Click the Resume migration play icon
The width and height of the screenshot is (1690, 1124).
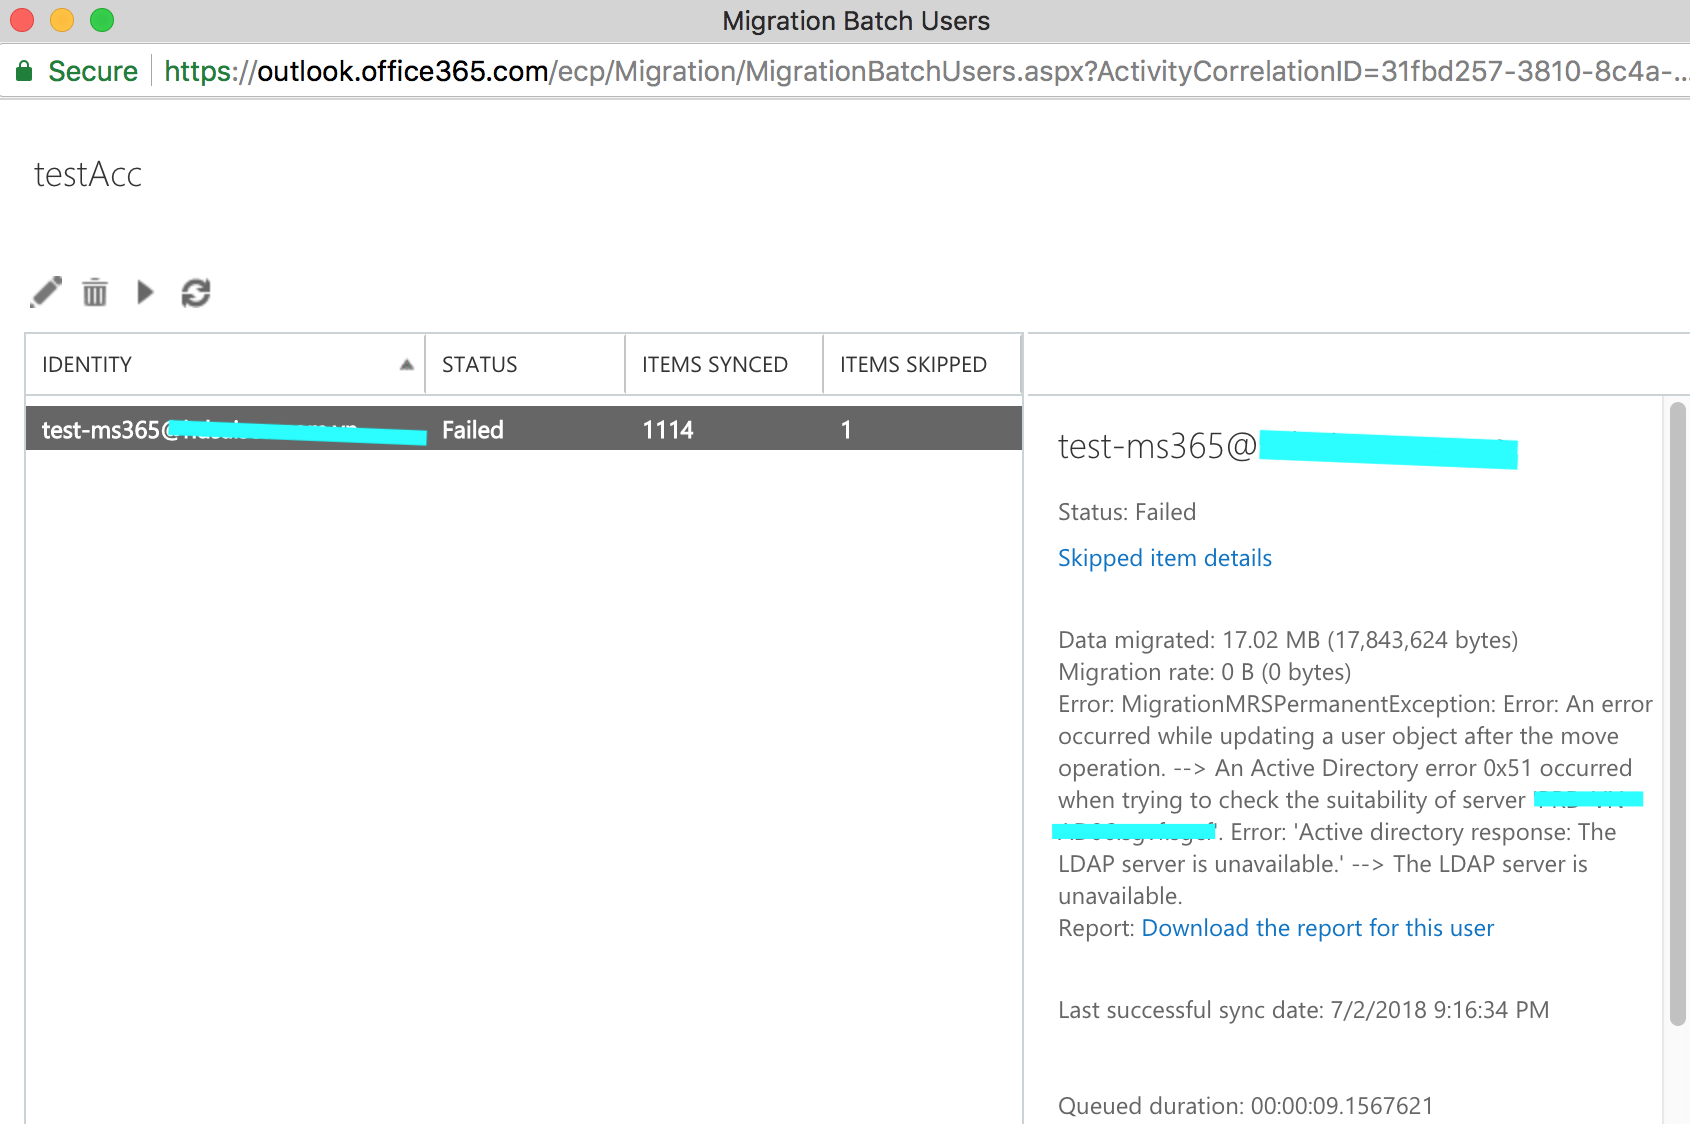(x=145, y=292)
